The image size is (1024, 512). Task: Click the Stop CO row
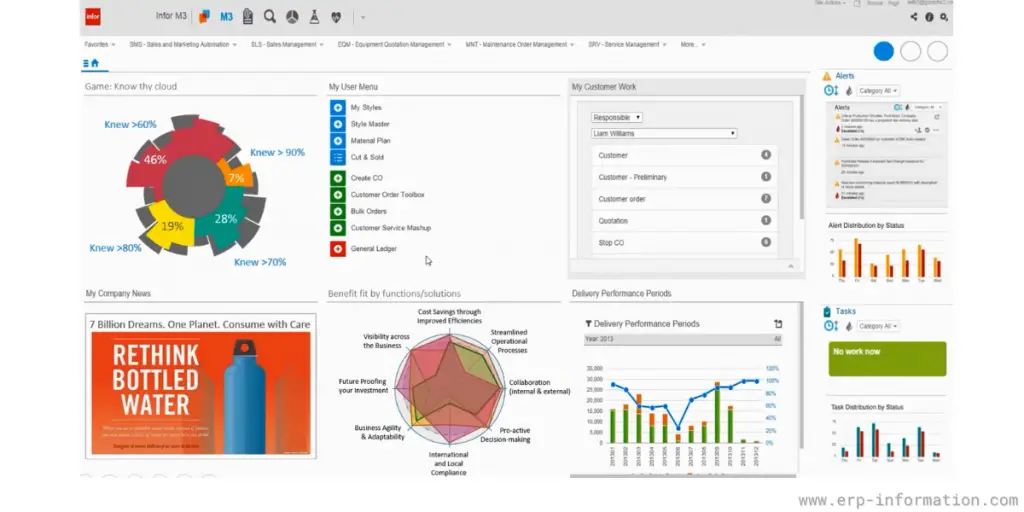click(684, 243)
